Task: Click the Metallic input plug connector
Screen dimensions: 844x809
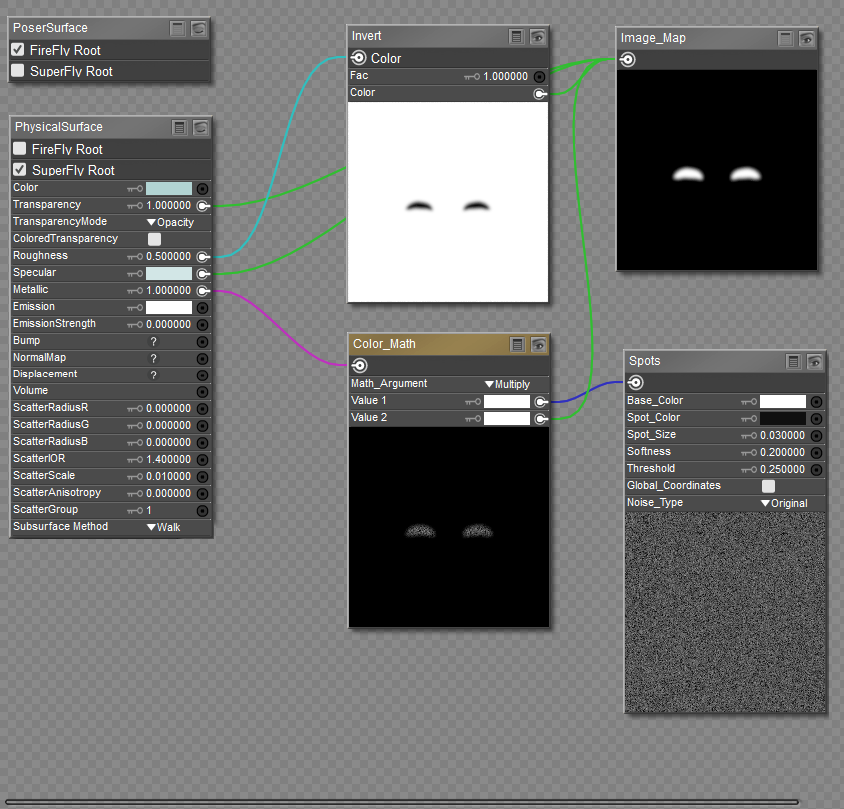Action: 202,290
